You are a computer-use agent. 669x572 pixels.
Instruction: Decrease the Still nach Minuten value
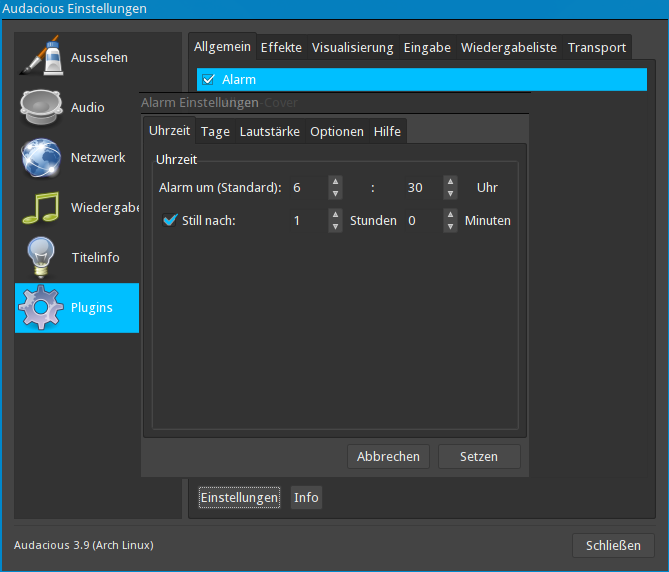tap(450, 226)
